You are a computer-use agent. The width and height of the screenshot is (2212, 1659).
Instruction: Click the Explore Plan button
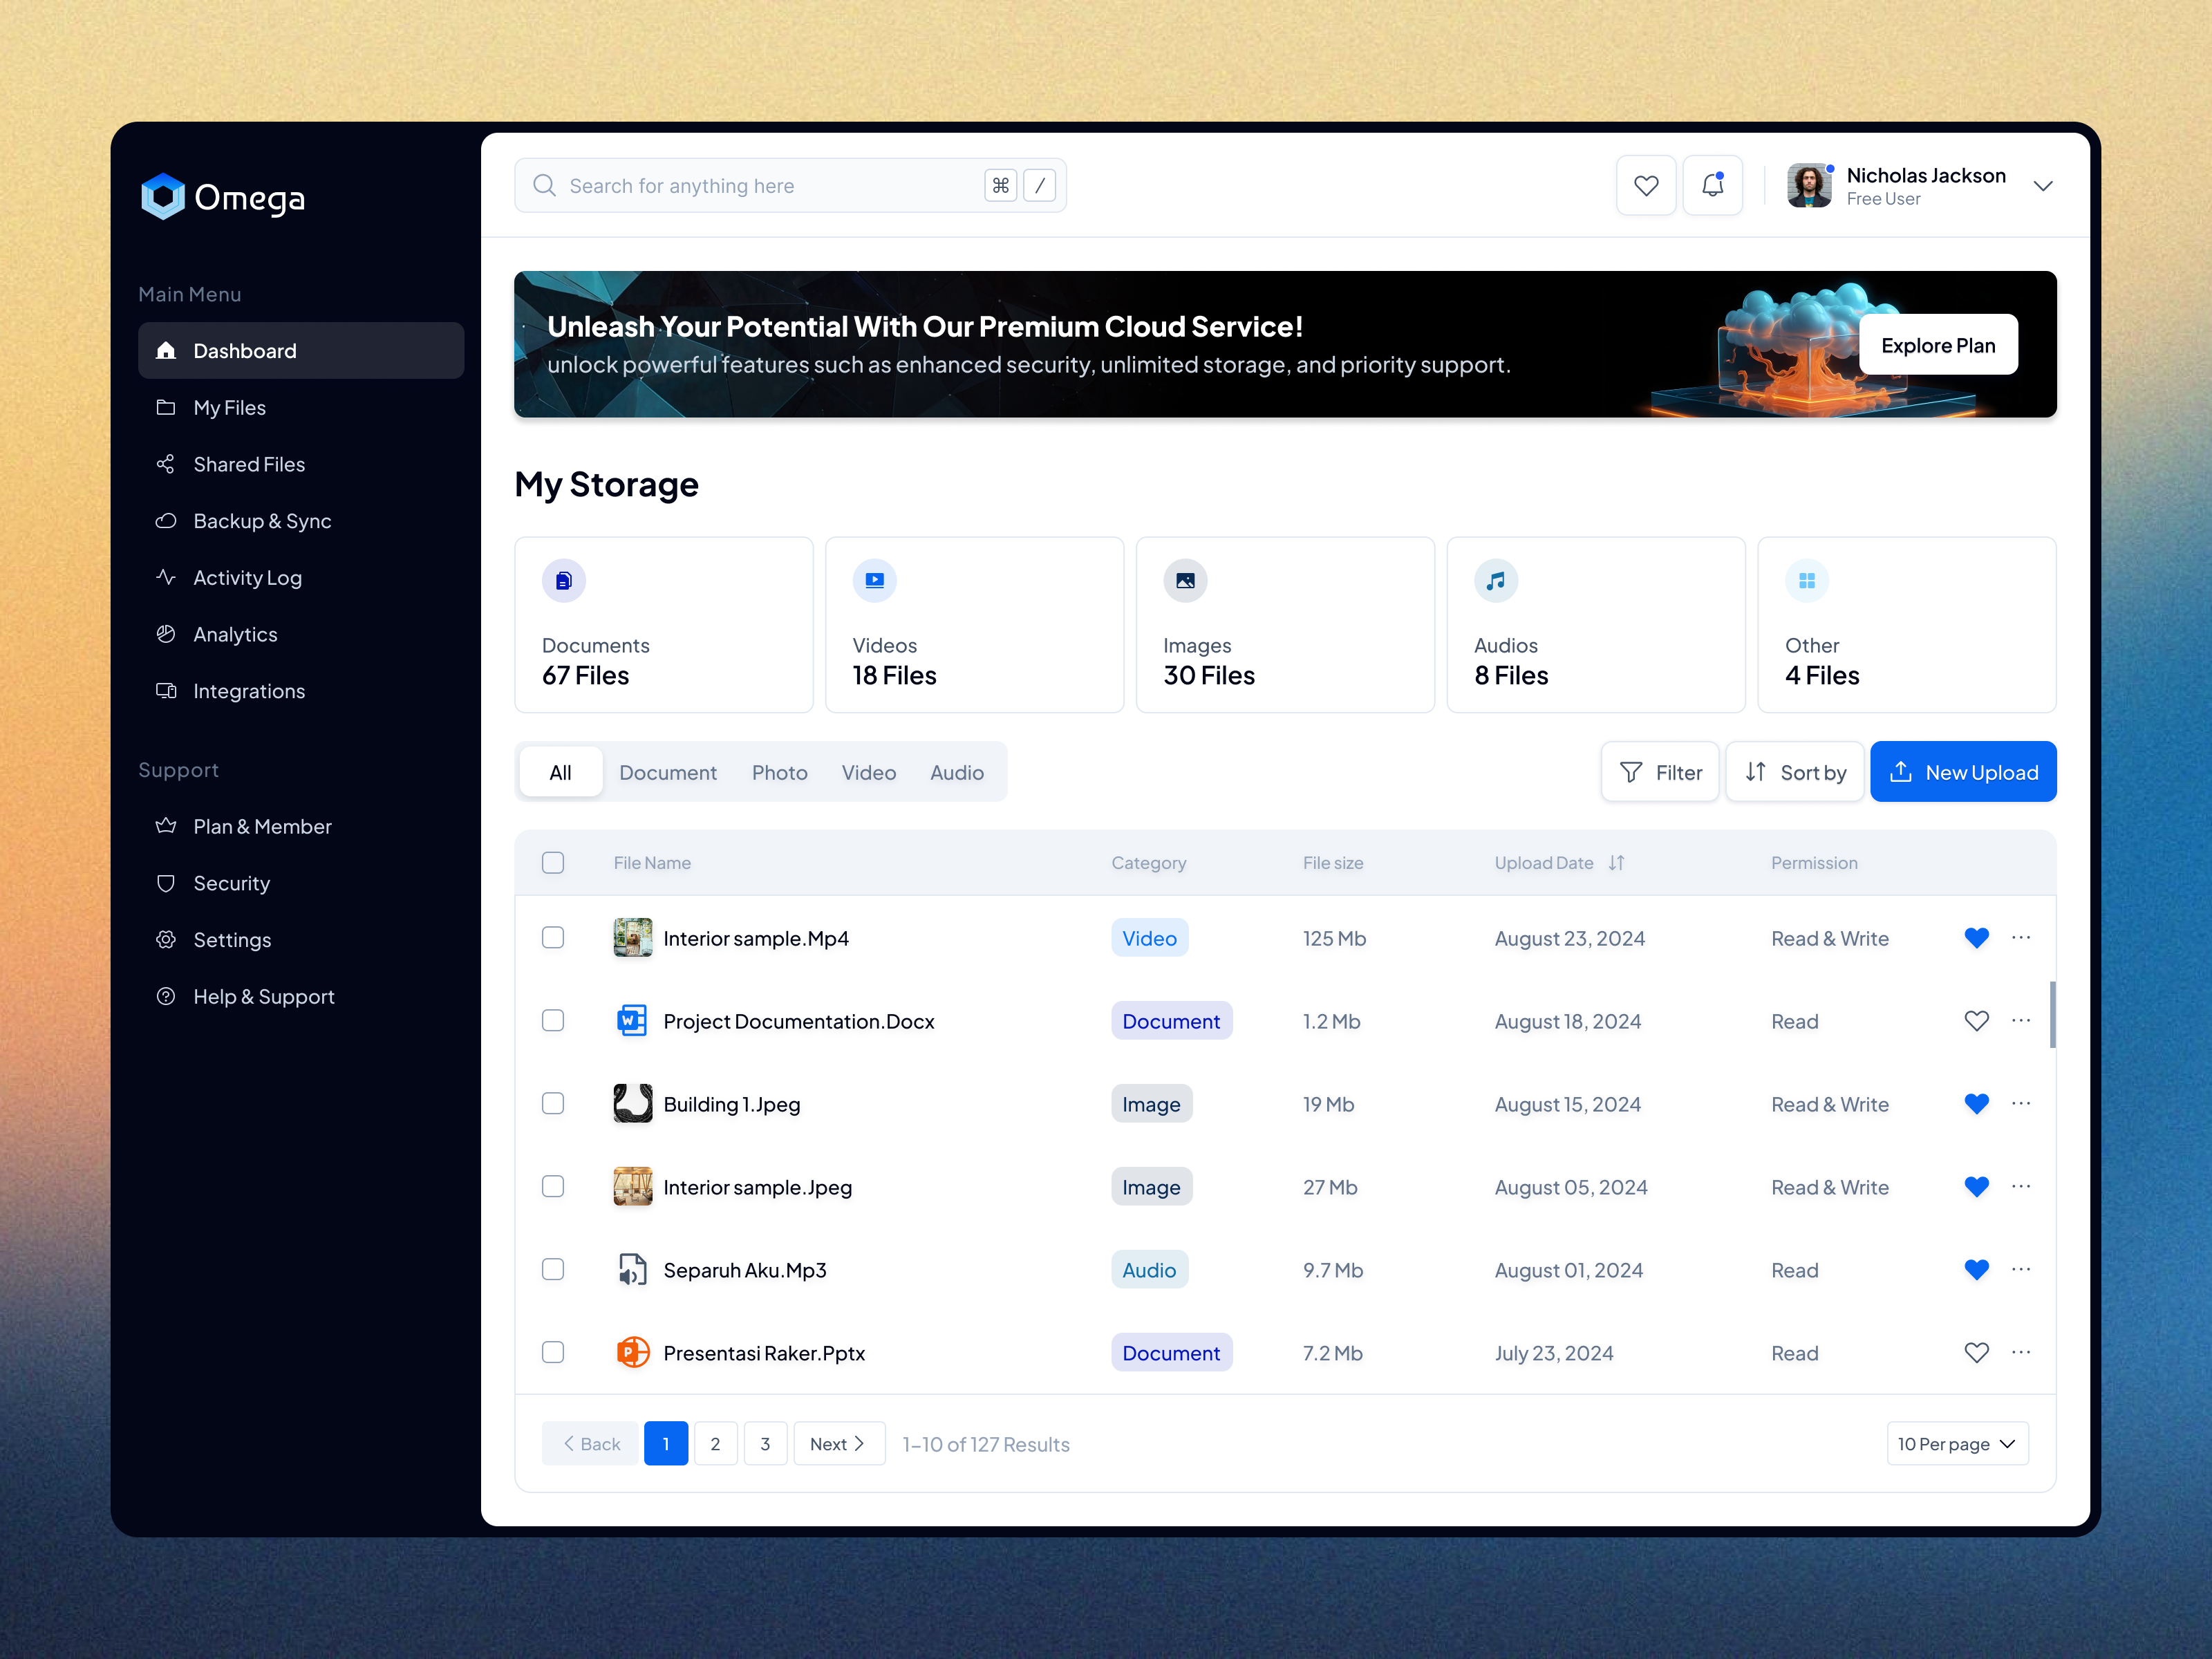click(x=1938, y=344)
